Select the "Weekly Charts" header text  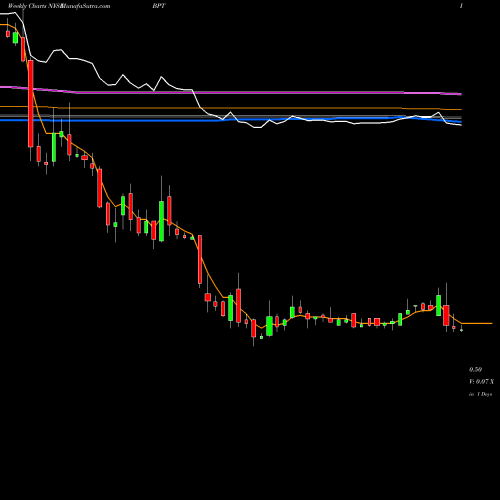pyautogui.click(x=28, y=6)
